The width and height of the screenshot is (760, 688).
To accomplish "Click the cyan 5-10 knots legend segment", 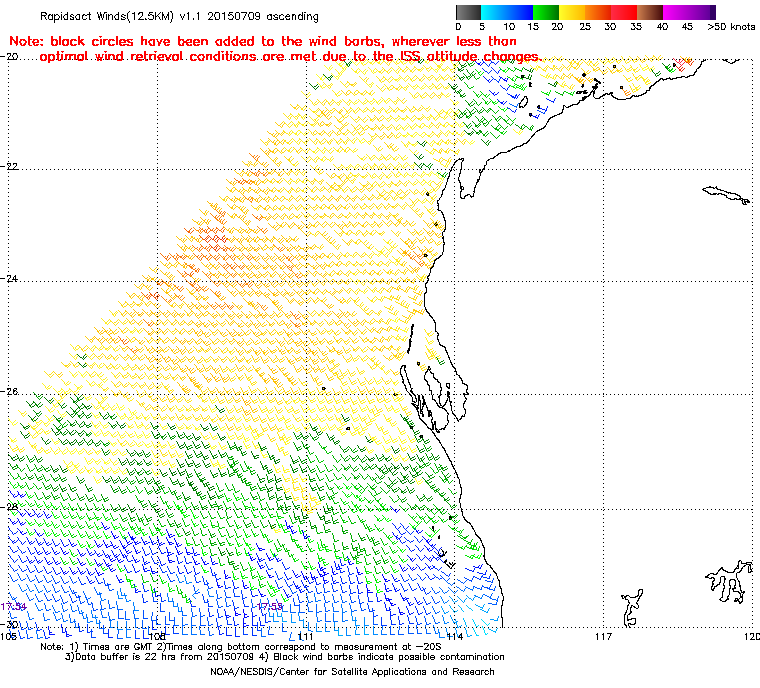I will click(494, 12).
